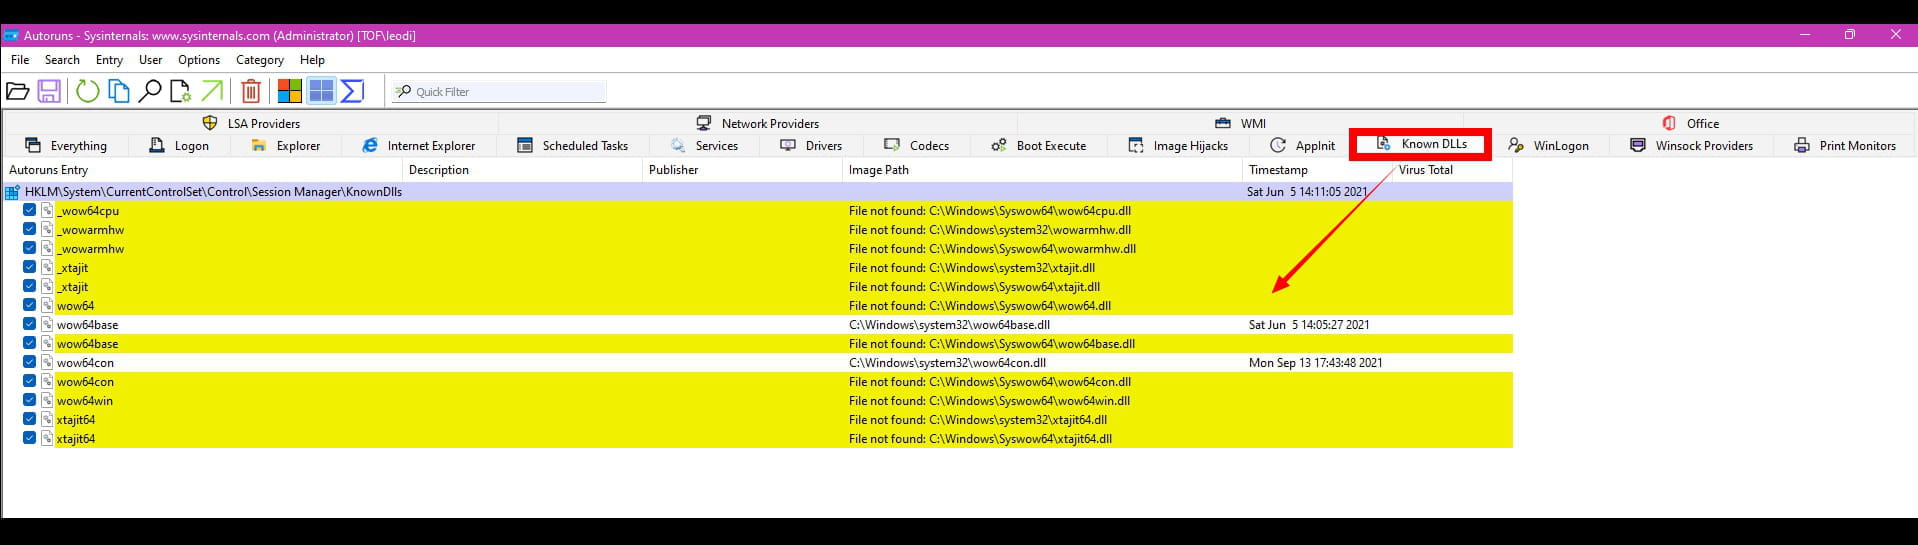Screen dimensions: 1918x545
Task: Open Find with the magnifier toolbar icon
Action: pos(150,91)
